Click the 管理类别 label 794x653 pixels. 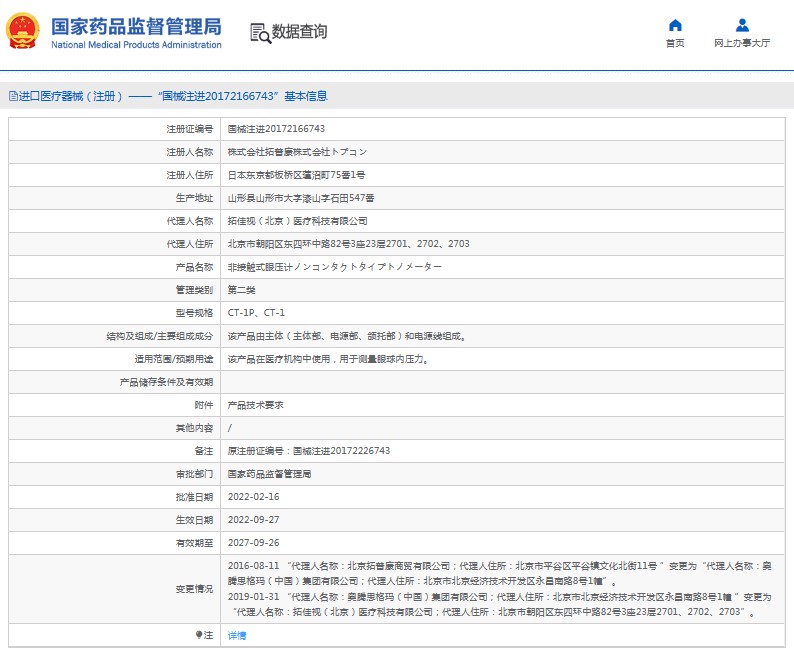tap(194, 290)
